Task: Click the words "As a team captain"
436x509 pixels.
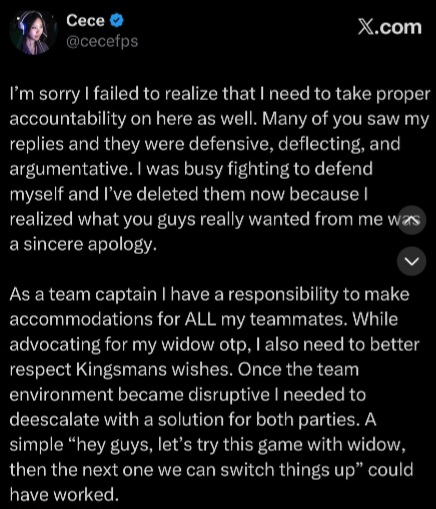Action: pyautogui.click(x=83, y=295)
